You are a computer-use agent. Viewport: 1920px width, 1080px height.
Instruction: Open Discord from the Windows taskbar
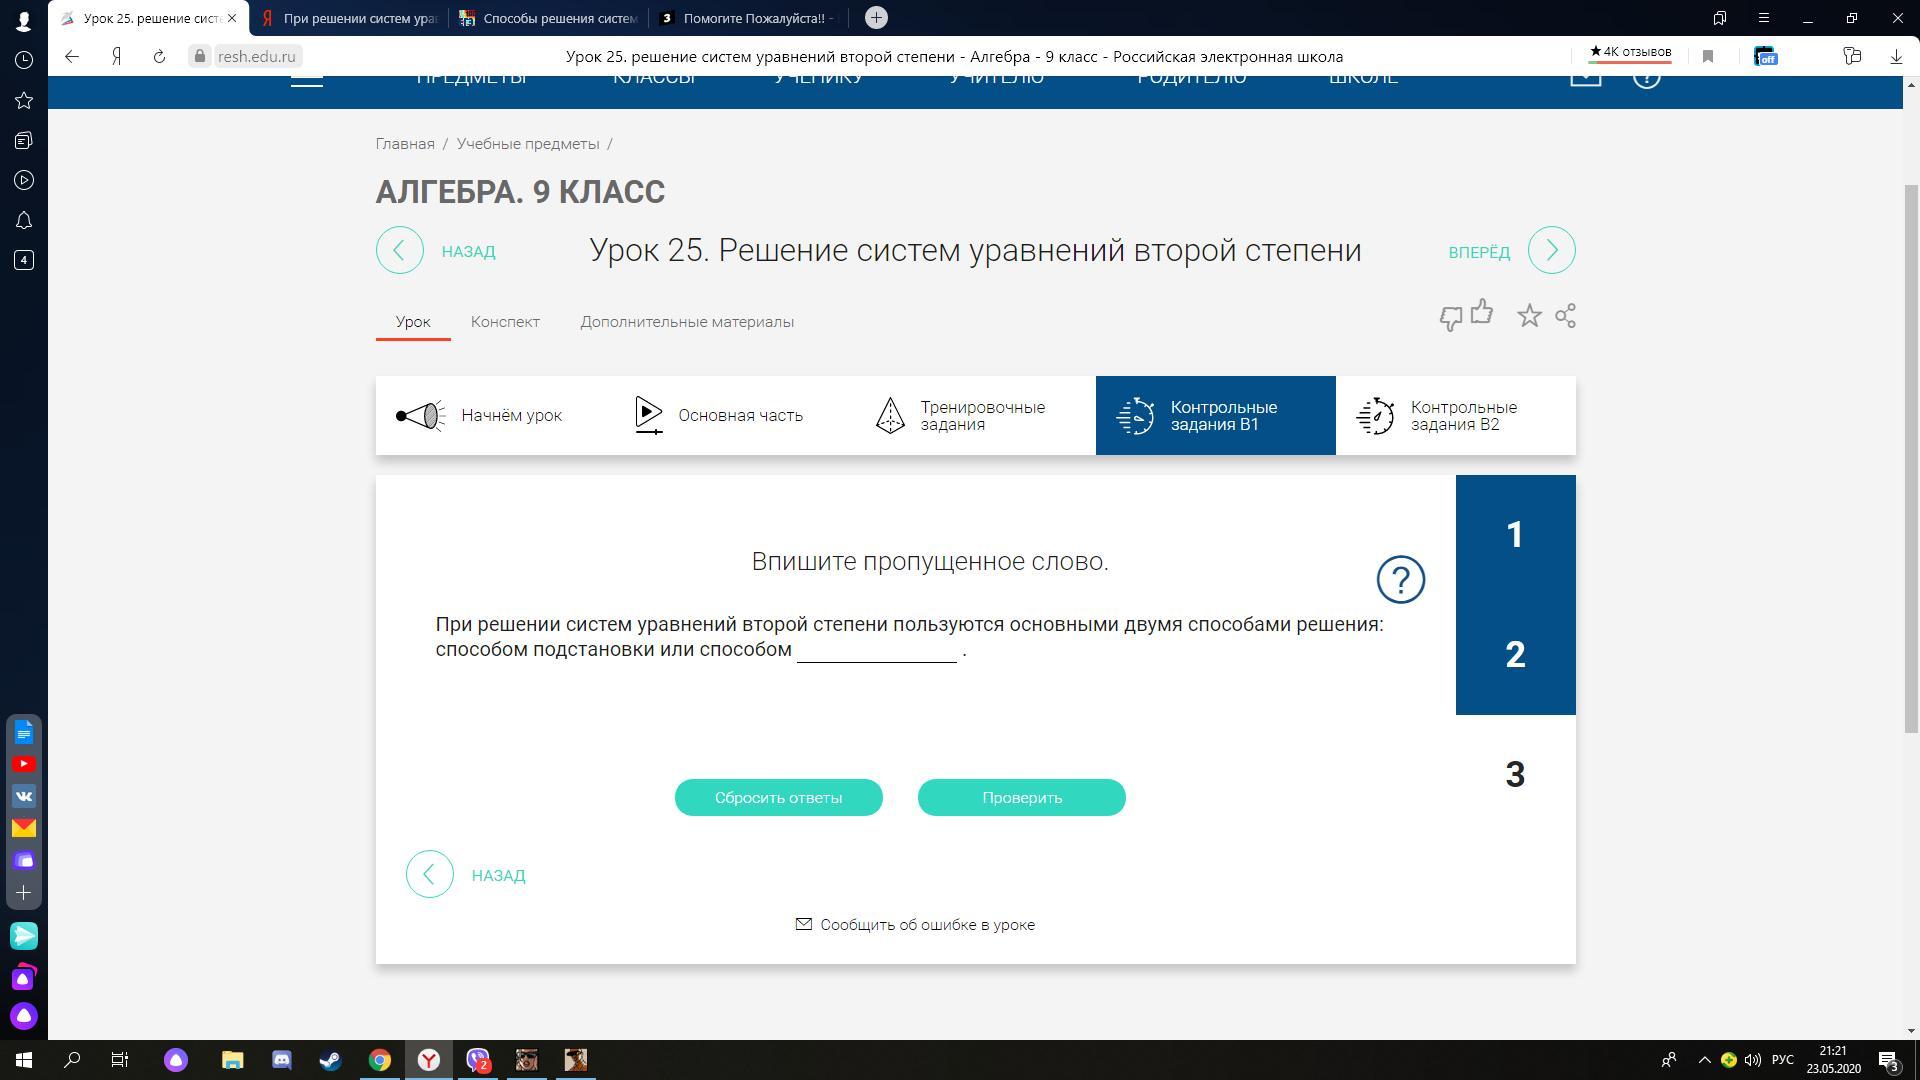pos(281,1060)
